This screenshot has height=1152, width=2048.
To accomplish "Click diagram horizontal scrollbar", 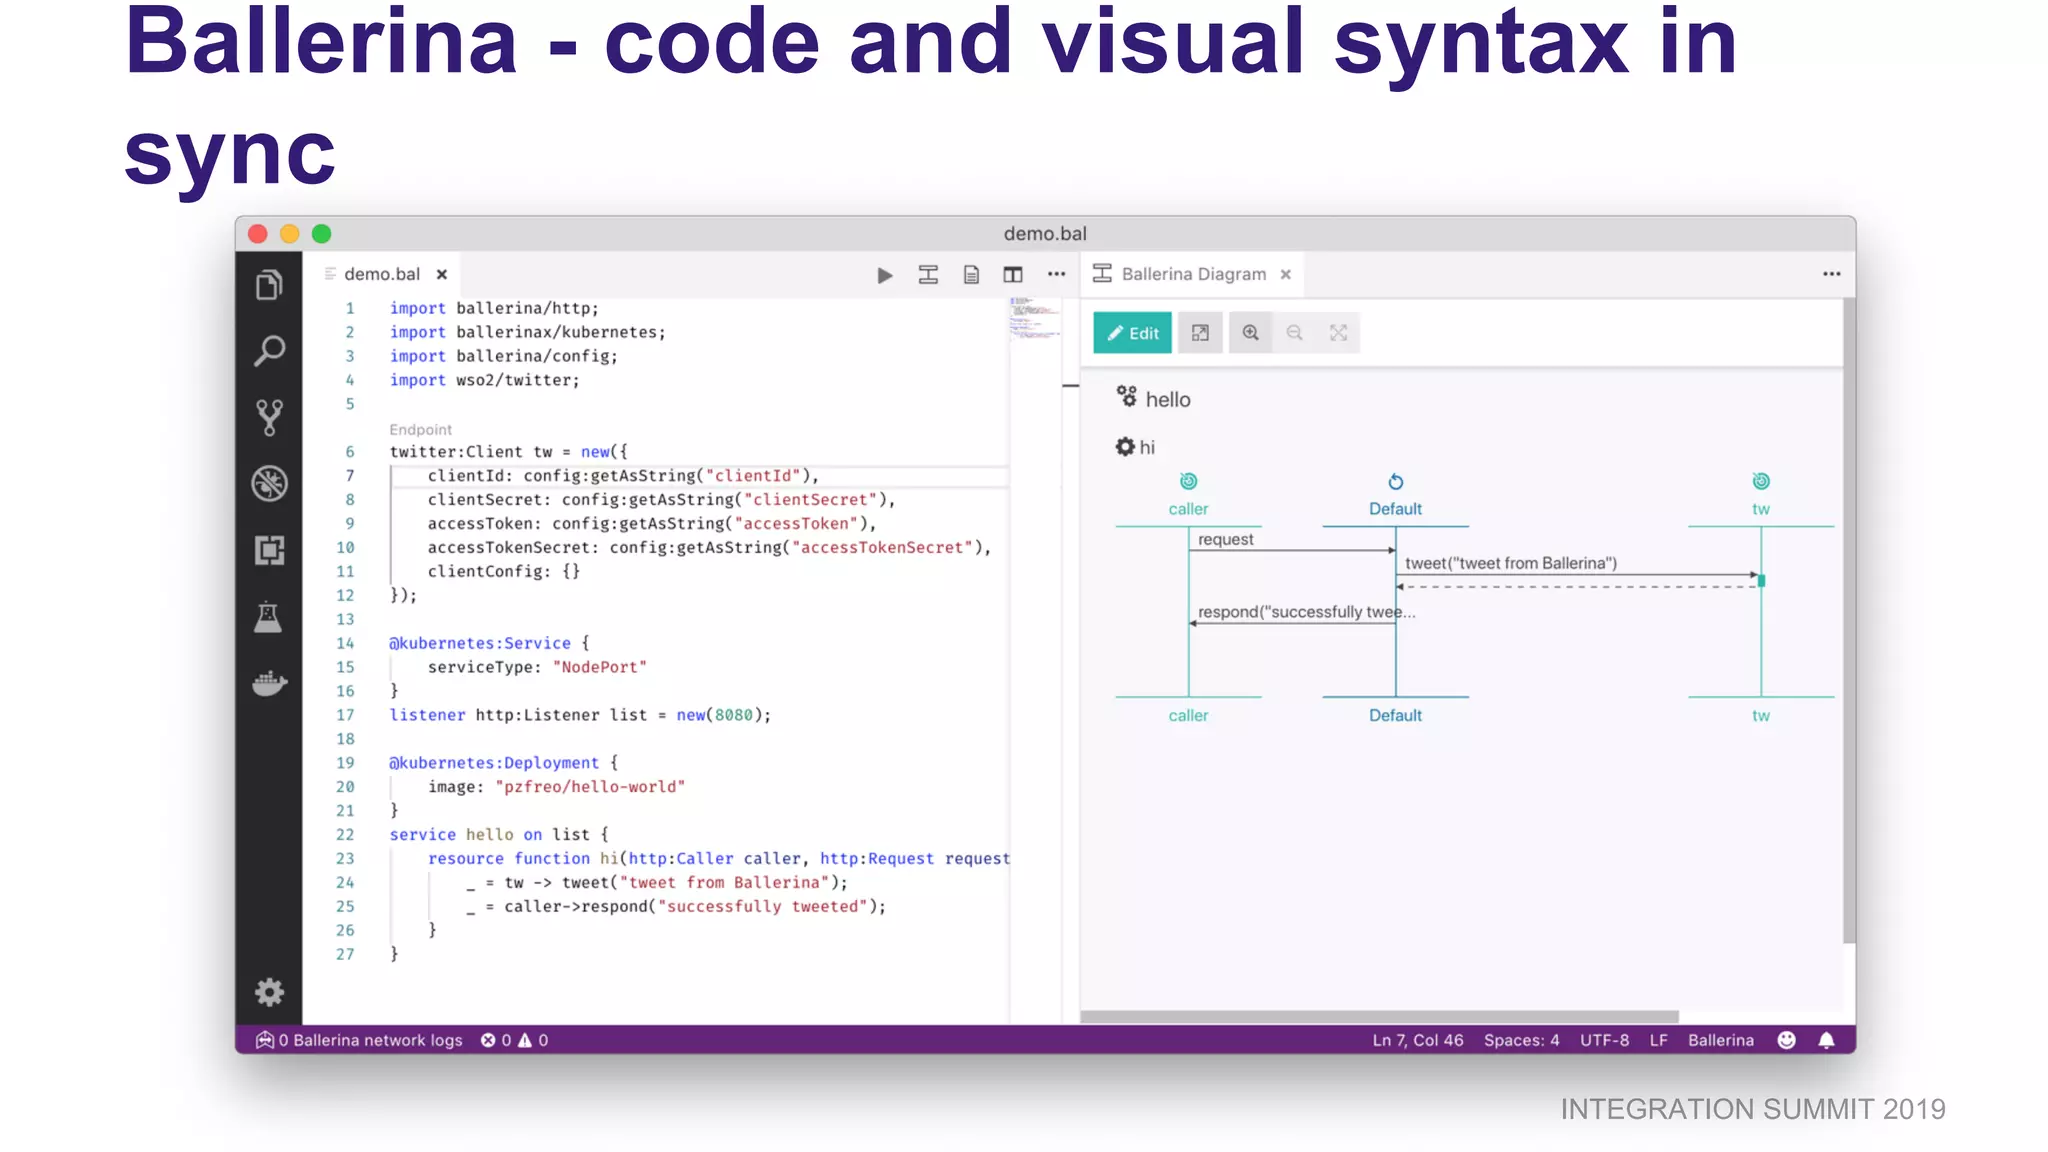I will [x=1380, y=1016].
